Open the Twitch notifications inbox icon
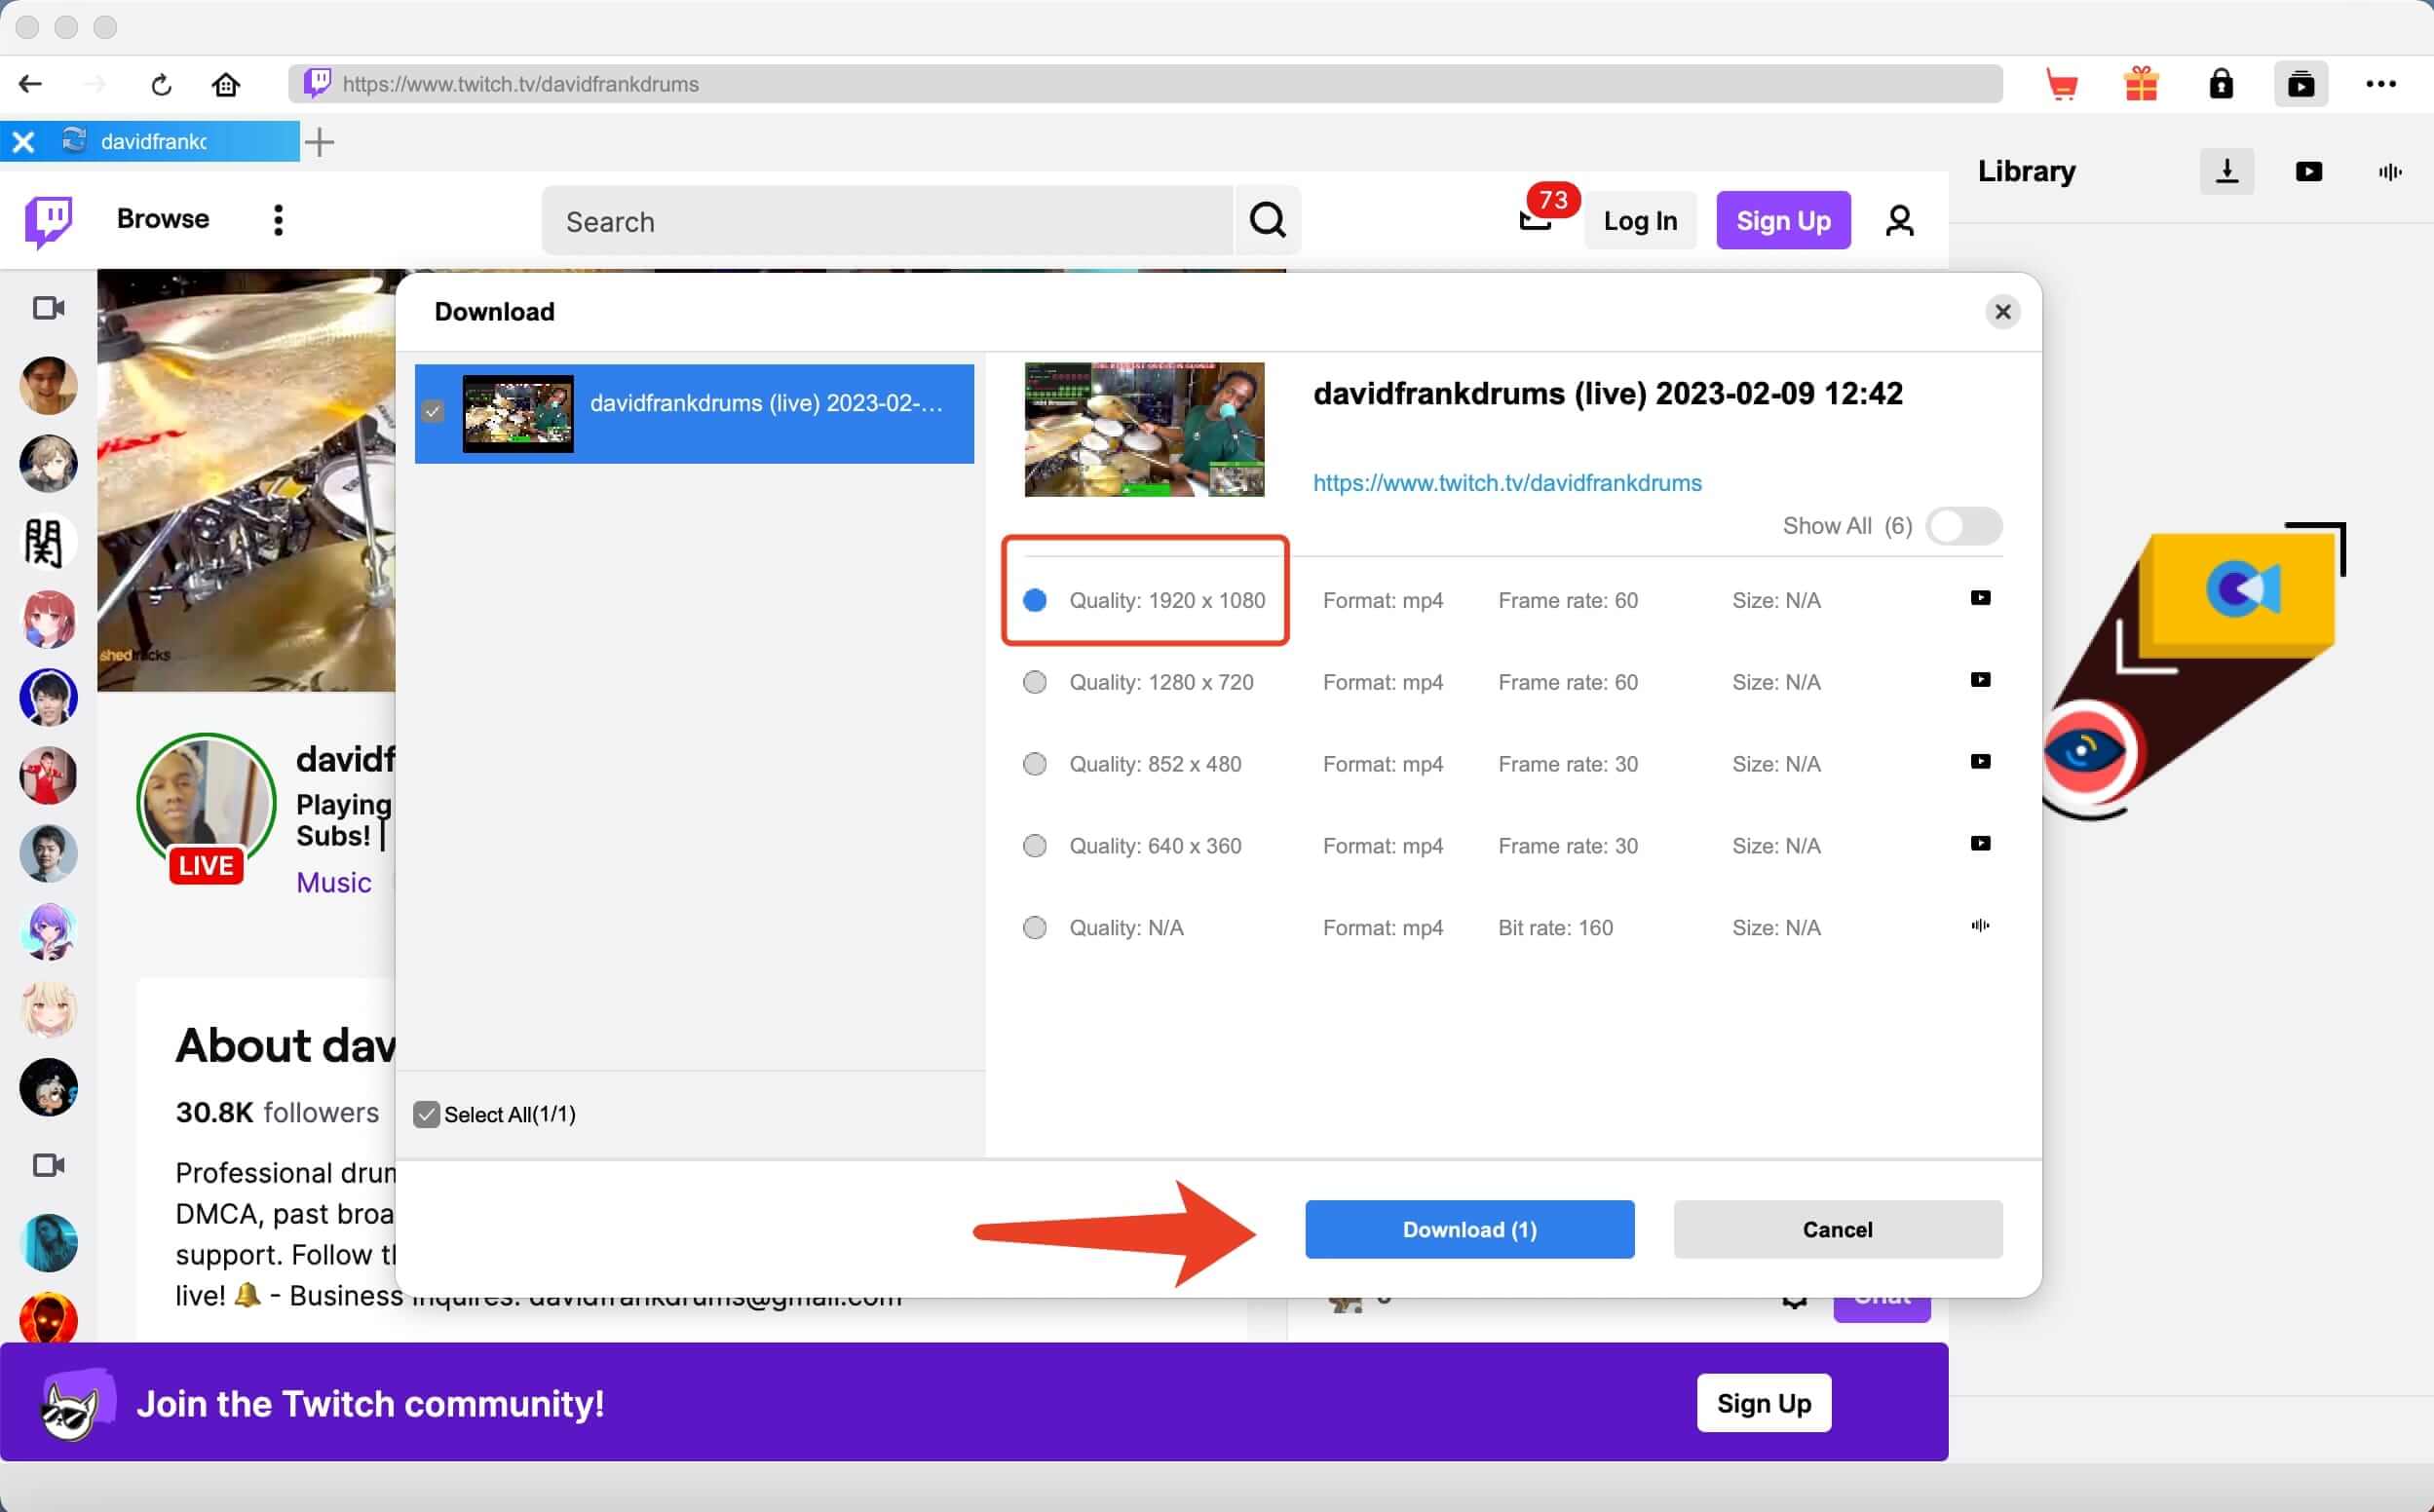The width and height of the screenshot is (2434, 1512). (x=1534, y=220)
